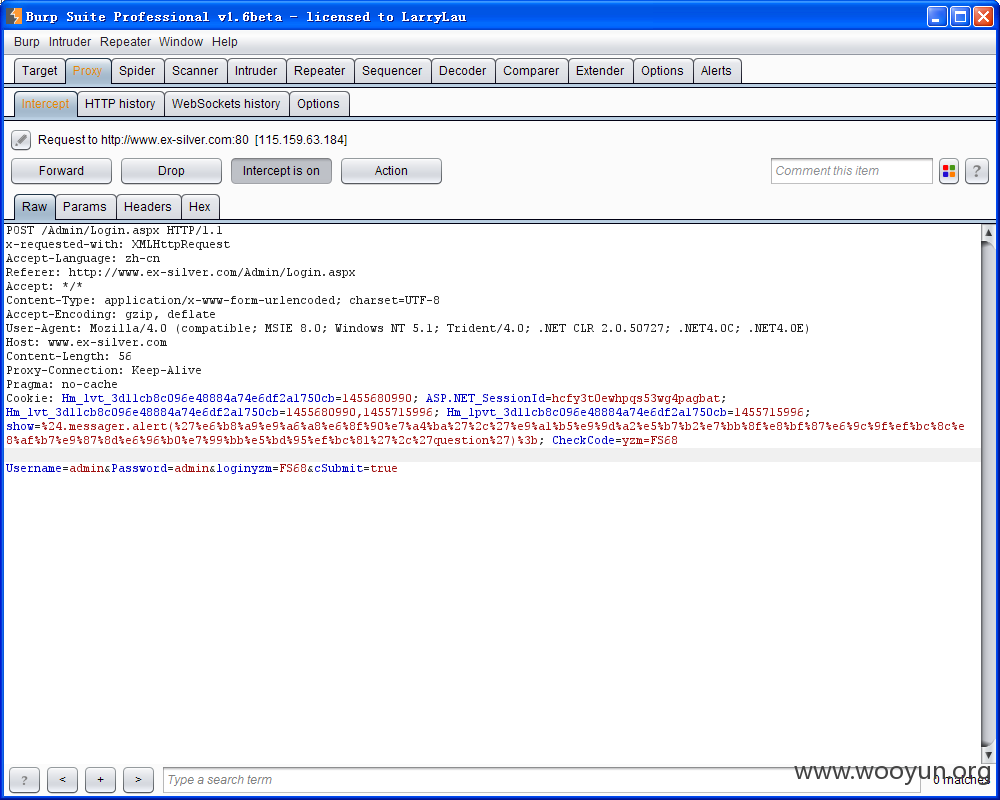Viewport: 1000px width, 800px height.
Task: Click the Host: www.ex-silver.com line
Action: point(86,343)
